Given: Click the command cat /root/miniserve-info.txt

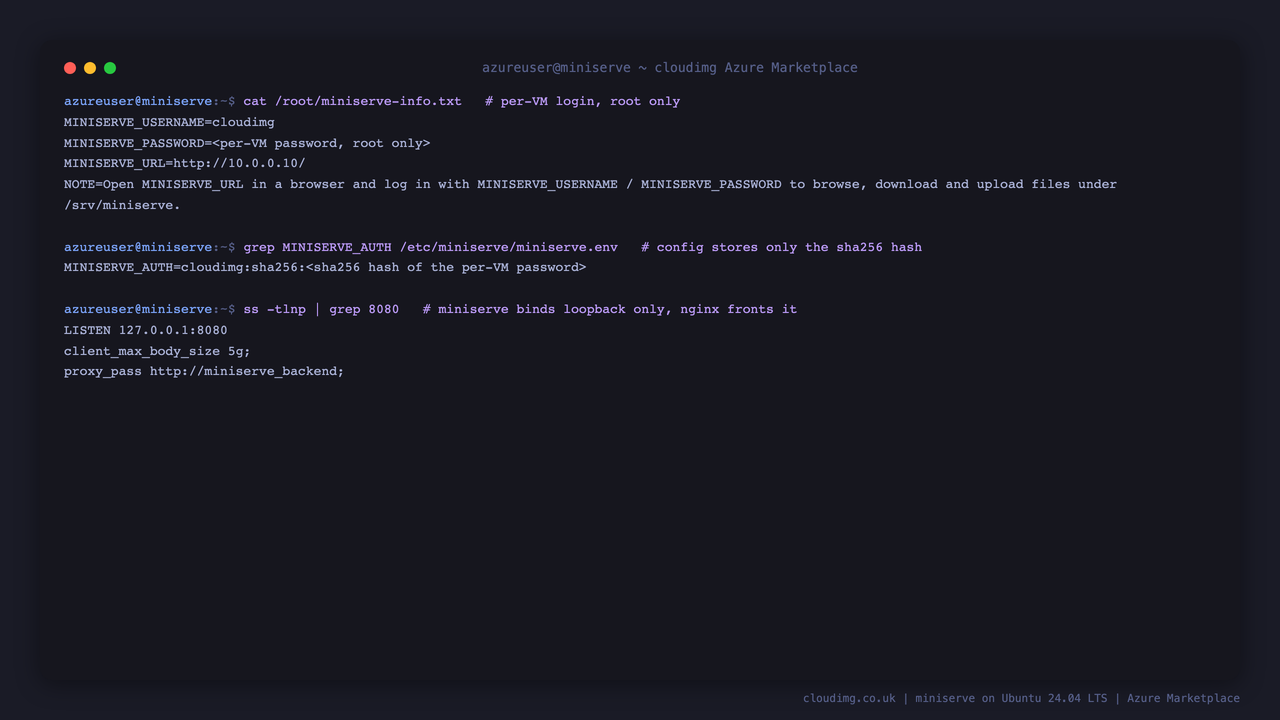Looking at the screenshot, I should tap(352, 101).
